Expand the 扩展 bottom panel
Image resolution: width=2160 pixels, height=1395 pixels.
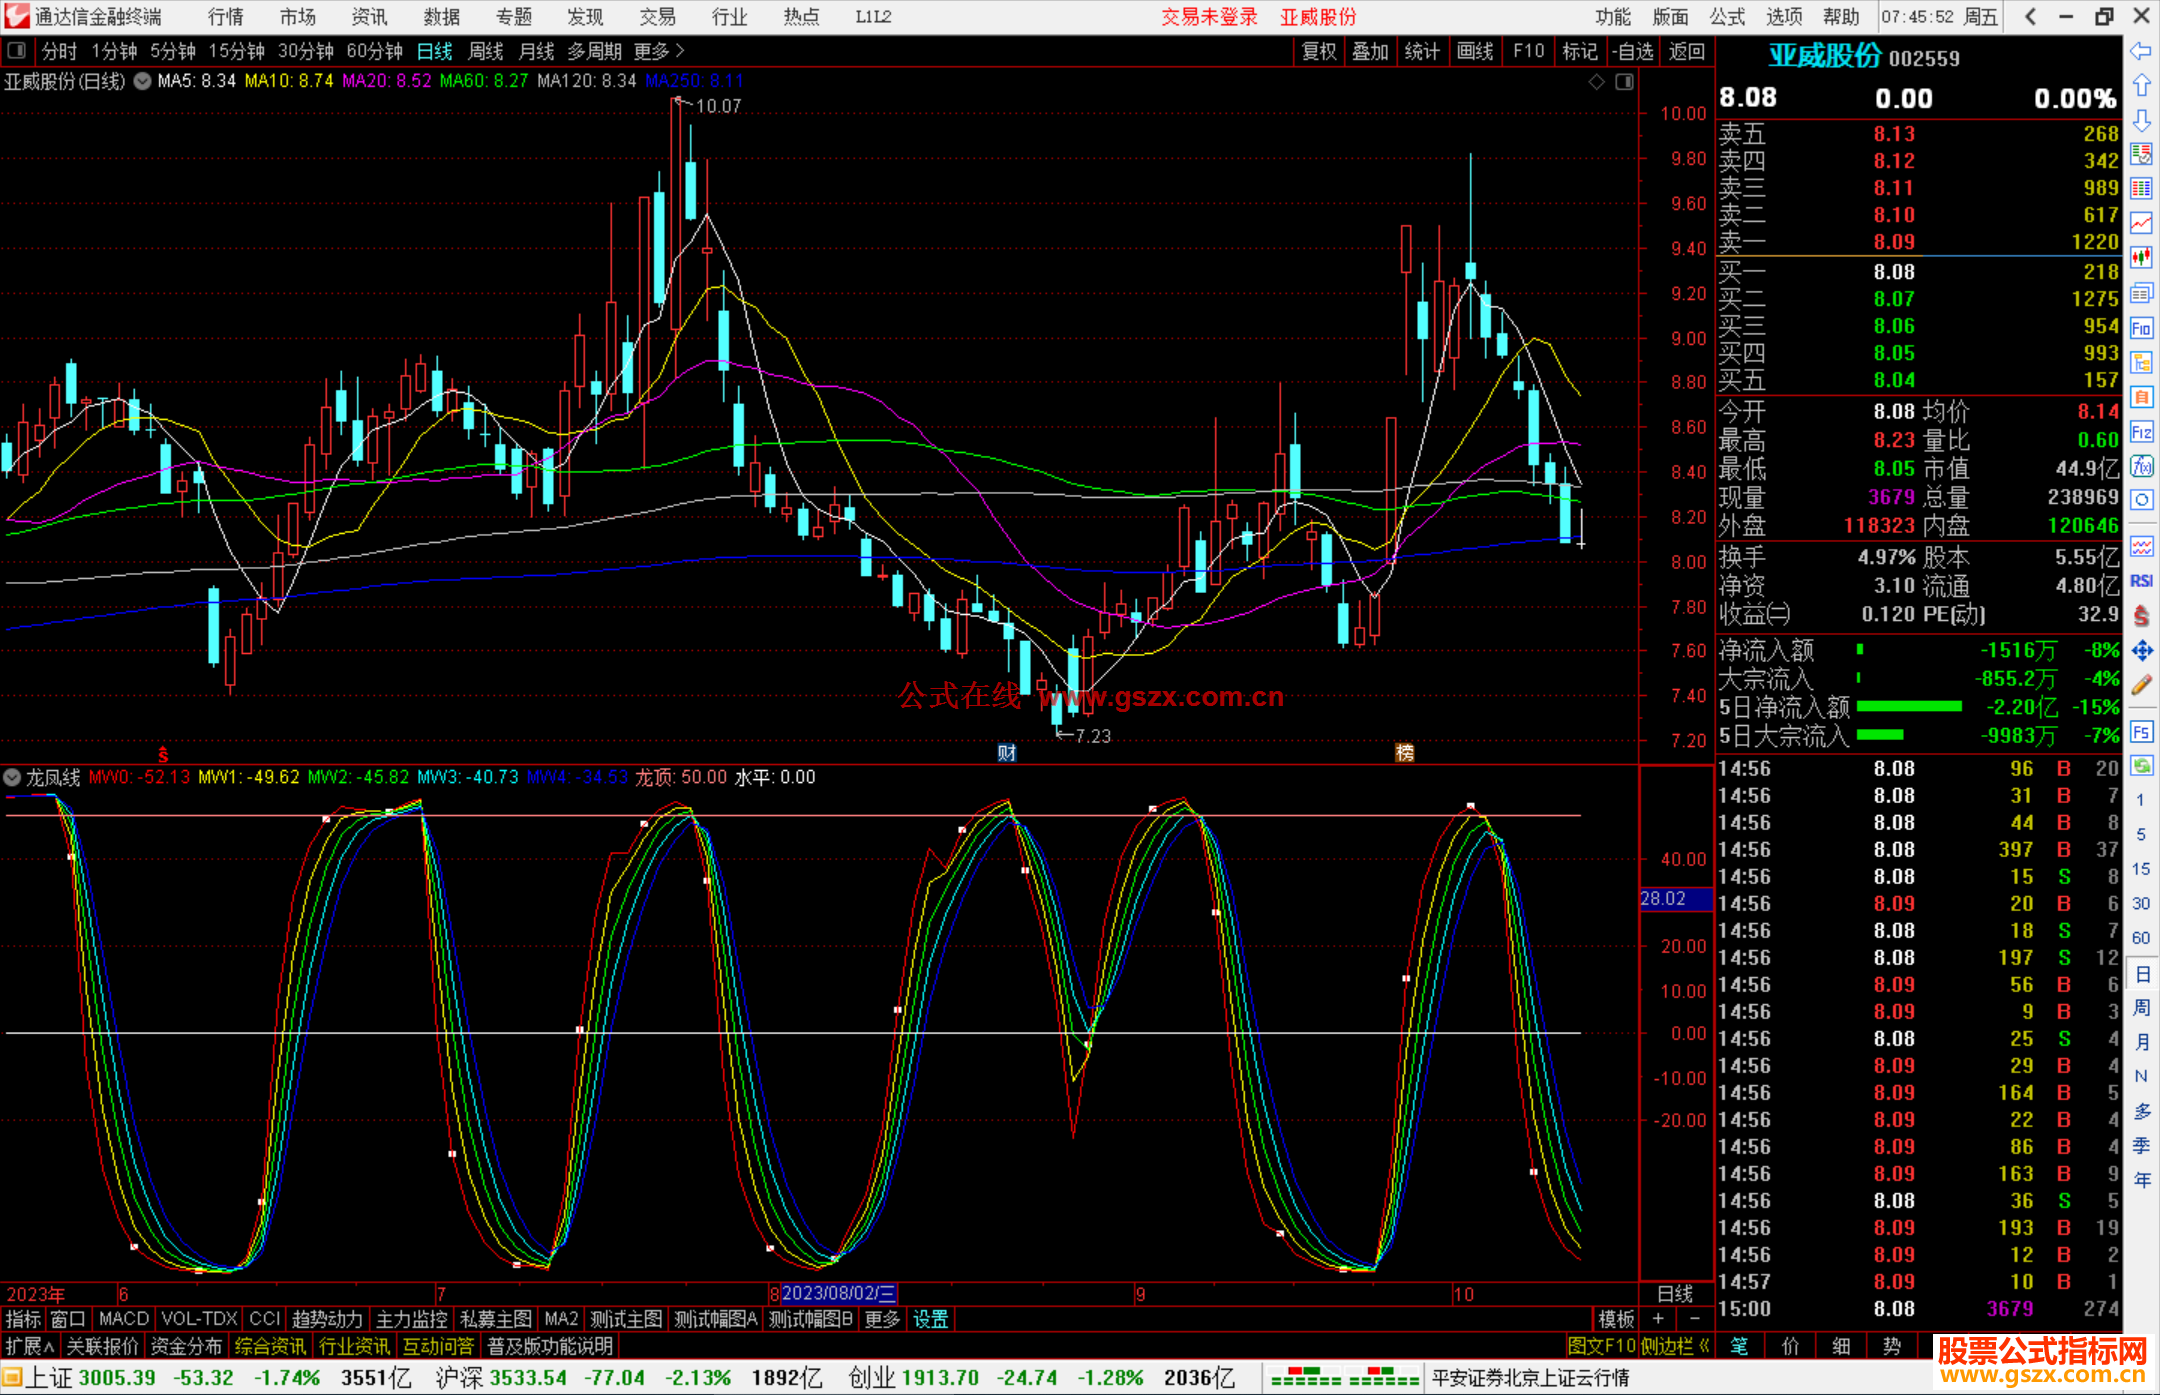point(30,1346)
